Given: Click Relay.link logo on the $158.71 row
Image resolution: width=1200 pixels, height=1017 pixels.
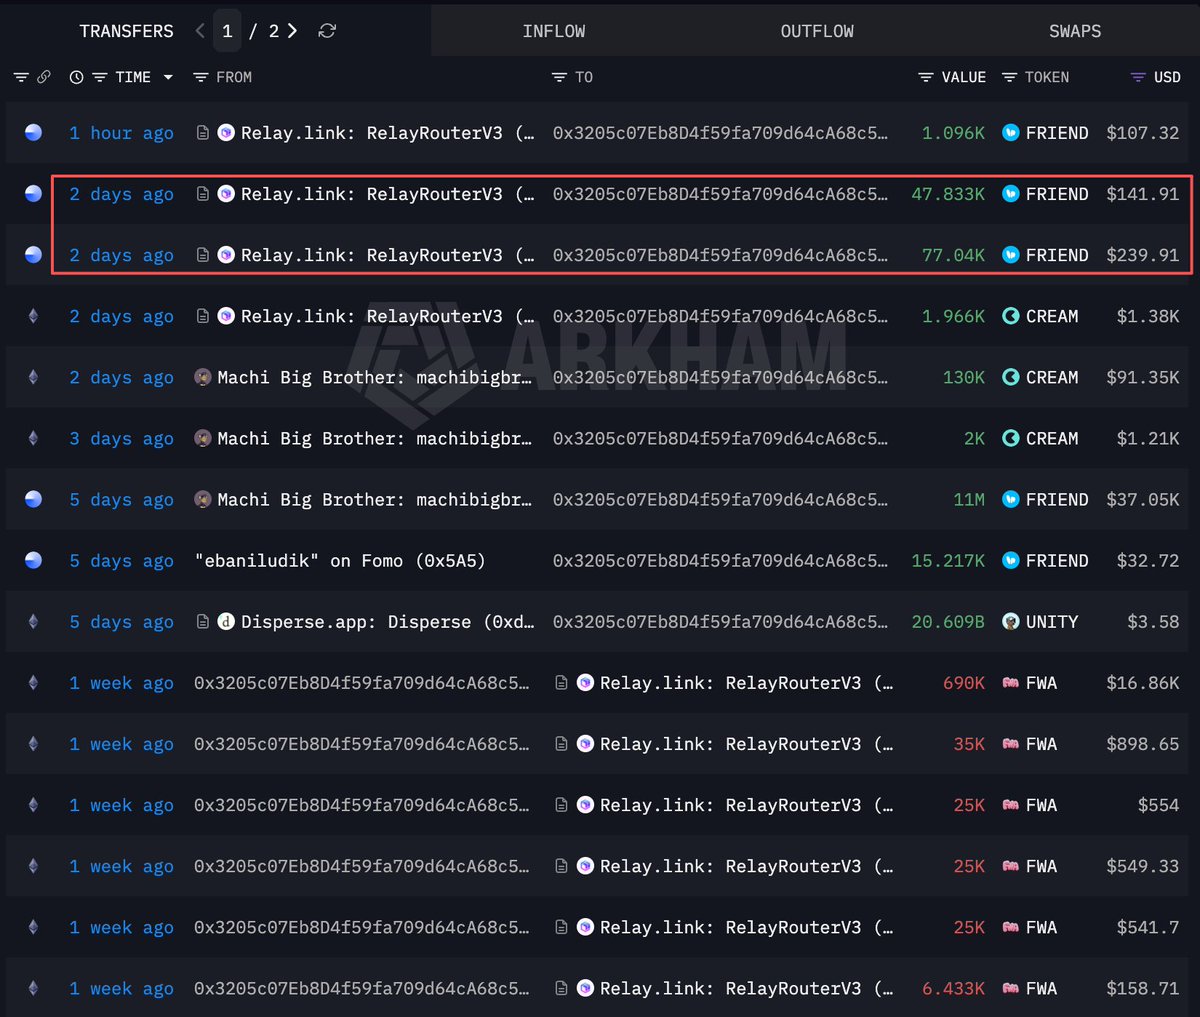Looking at the screenshot, I should (x=585, y=988).
